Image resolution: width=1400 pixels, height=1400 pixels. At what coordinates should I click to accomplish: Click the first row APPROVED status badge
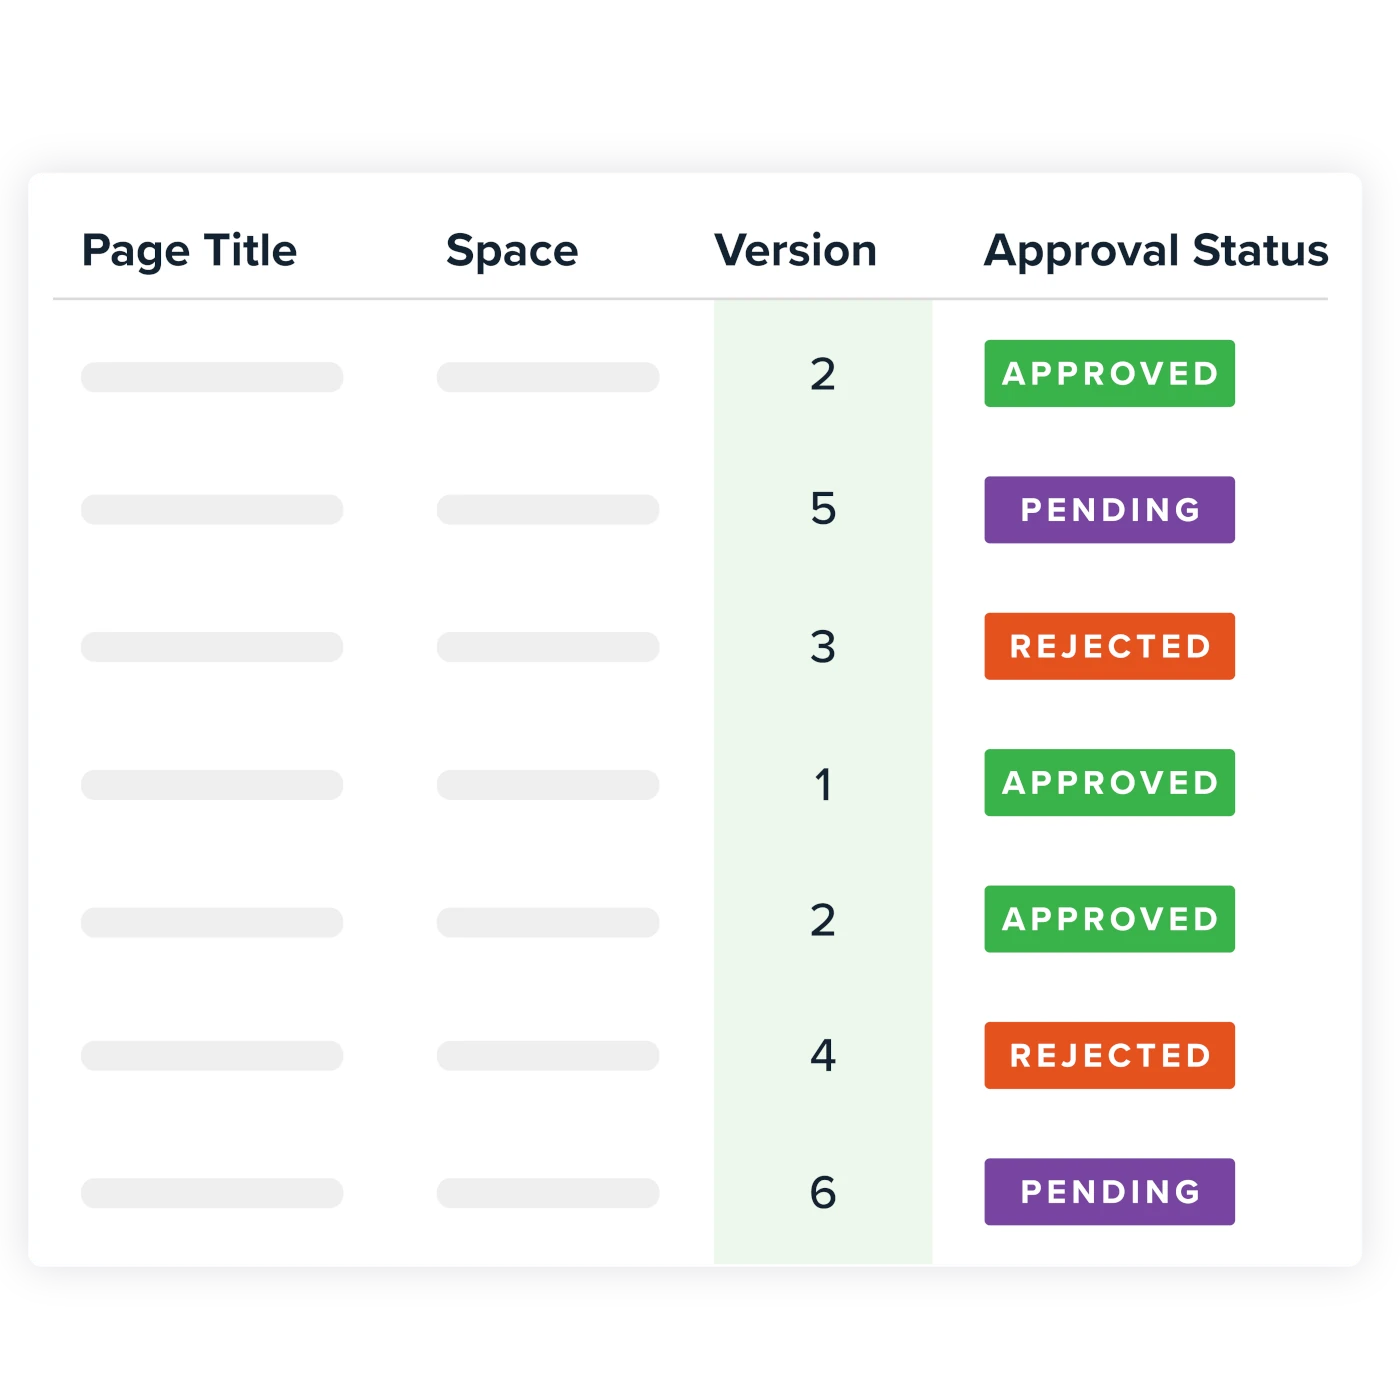(1109, 373)
